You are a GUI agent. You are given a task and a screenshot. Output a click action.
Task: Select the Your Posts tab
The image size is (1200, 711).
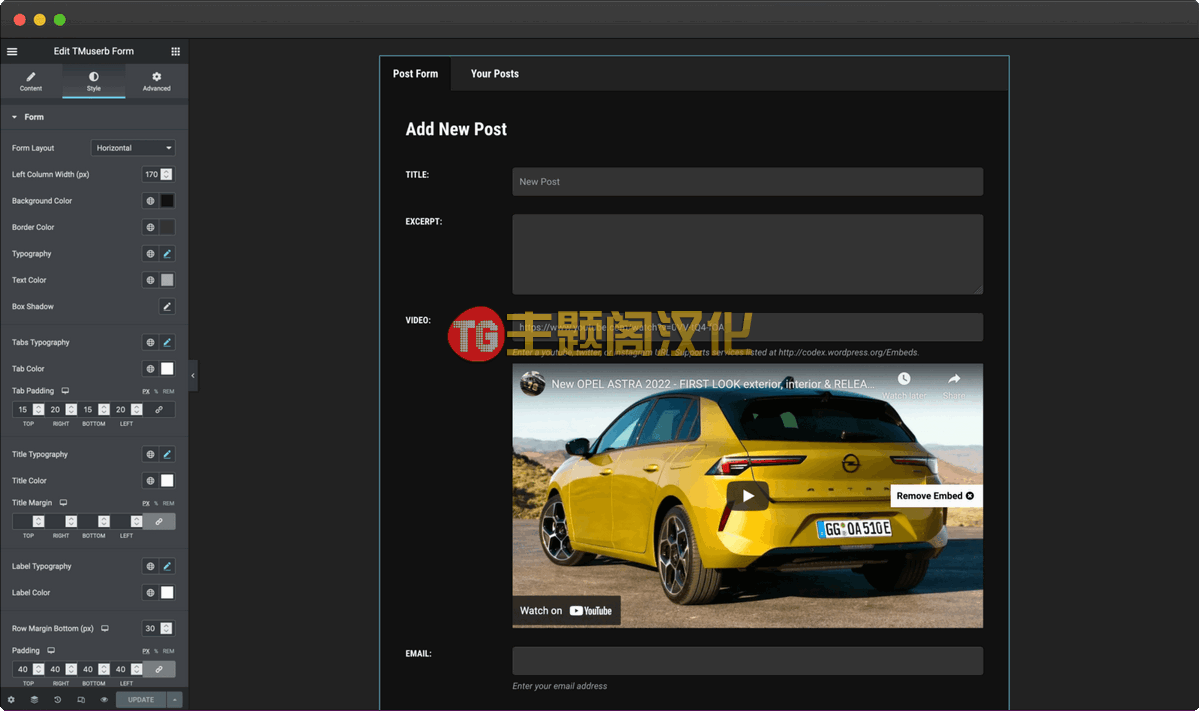(x=495, y=74)
